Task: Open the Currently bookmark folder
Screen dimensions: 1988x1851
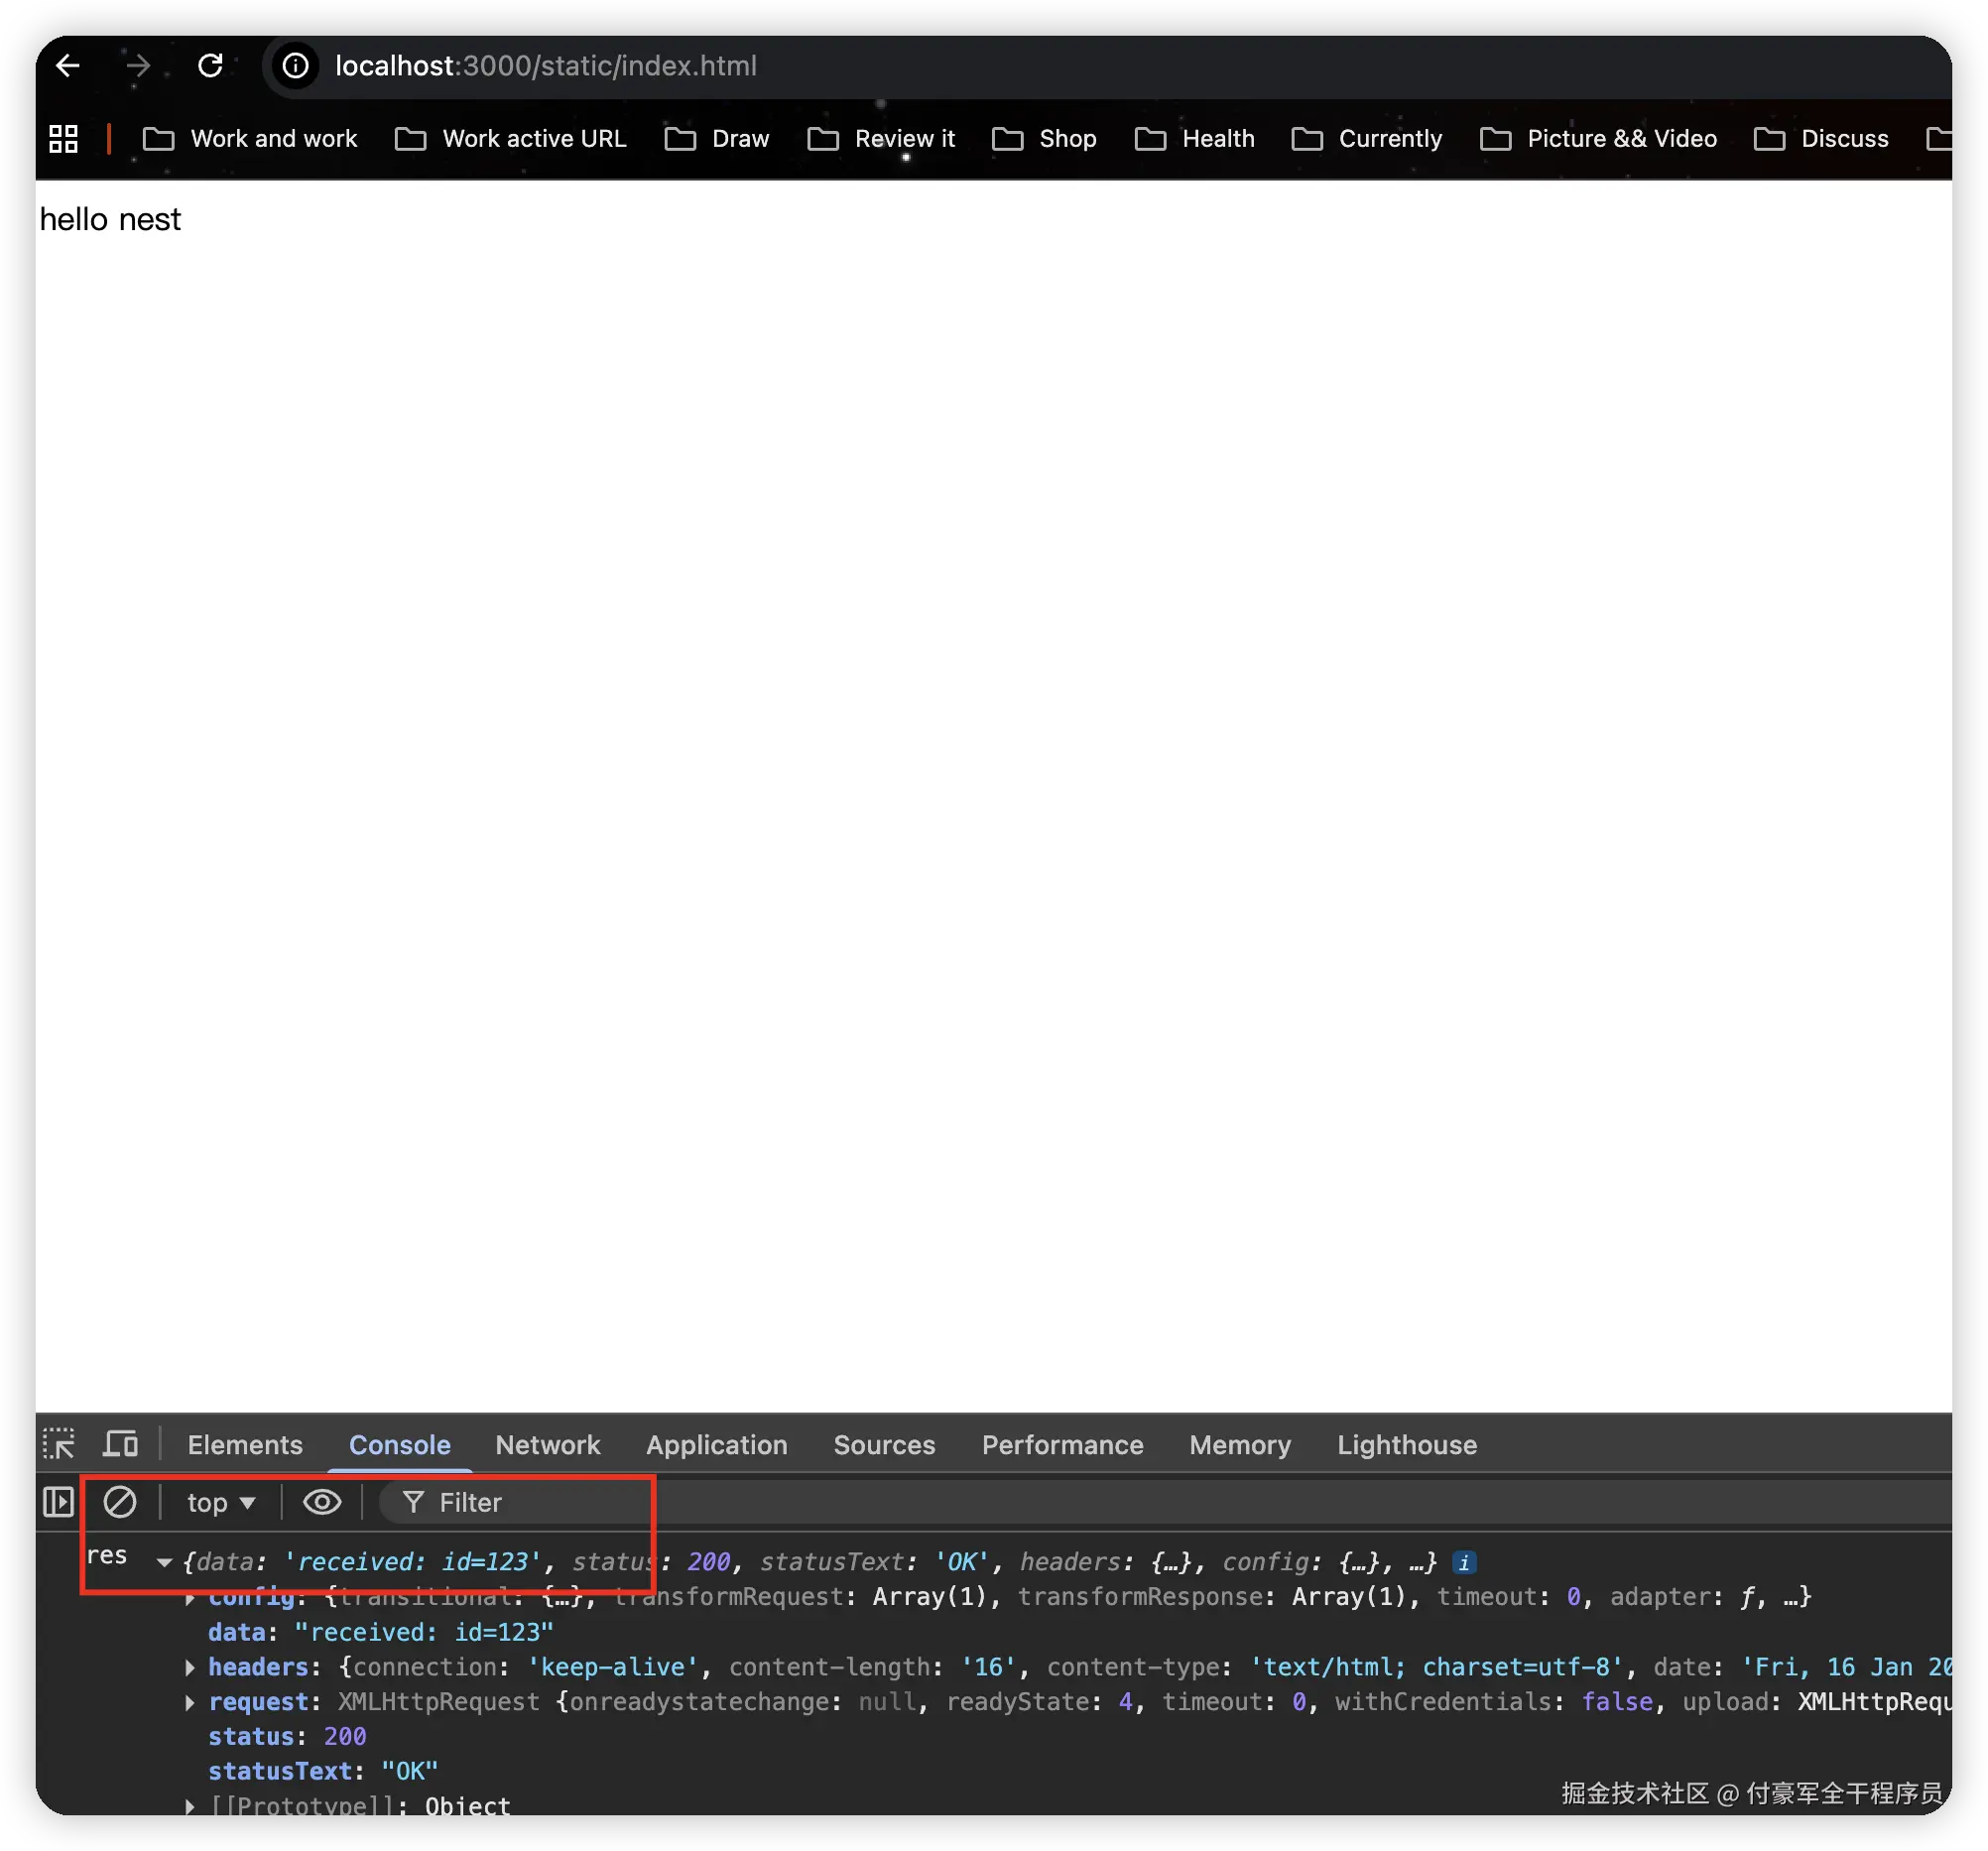Action: pyautogui.click(x=1367, y=139)
